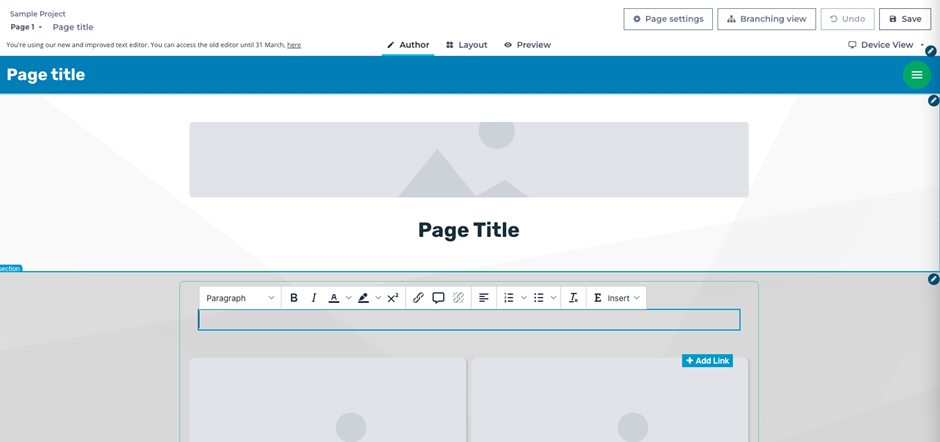Save the page

pyautogui.click(x=905, y=19)
